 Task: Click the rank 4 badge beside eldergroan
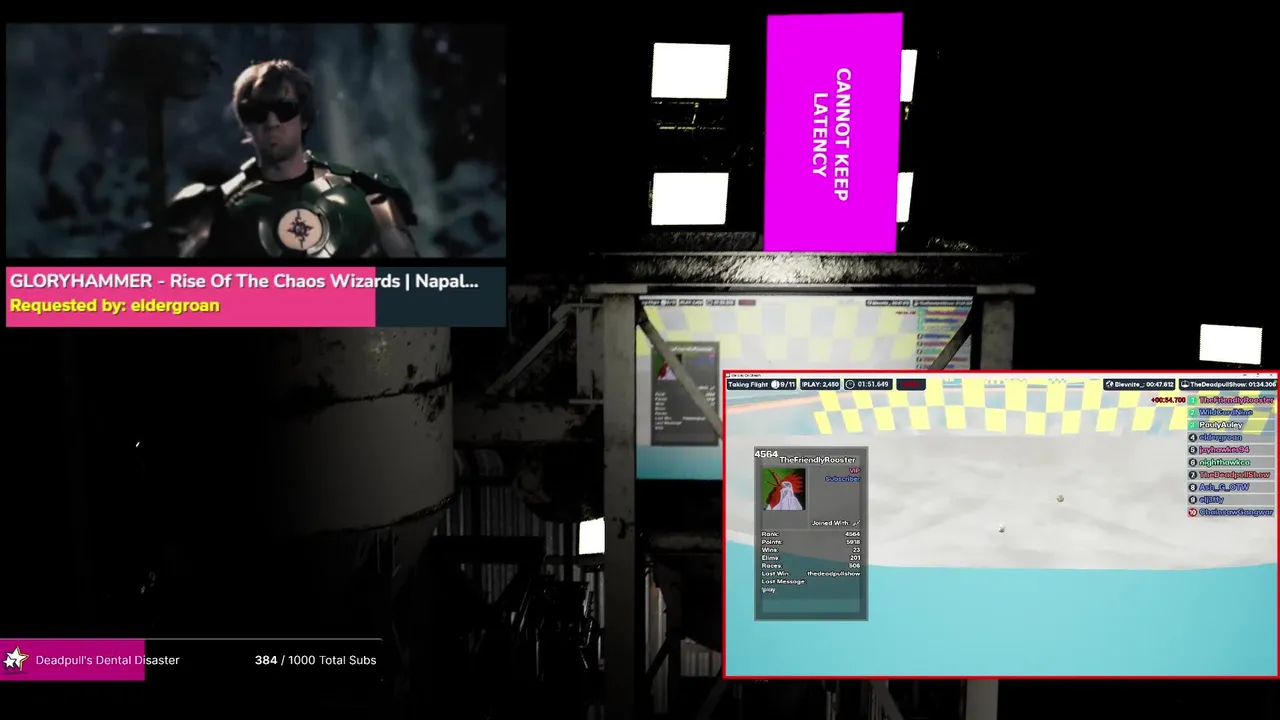pyautogui.click(x=1192, y=437)
